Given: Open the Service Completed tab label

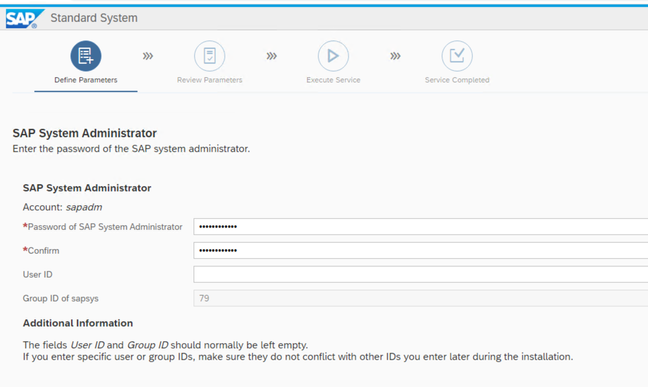Looking at the screenshot, I should click(457, 80).
